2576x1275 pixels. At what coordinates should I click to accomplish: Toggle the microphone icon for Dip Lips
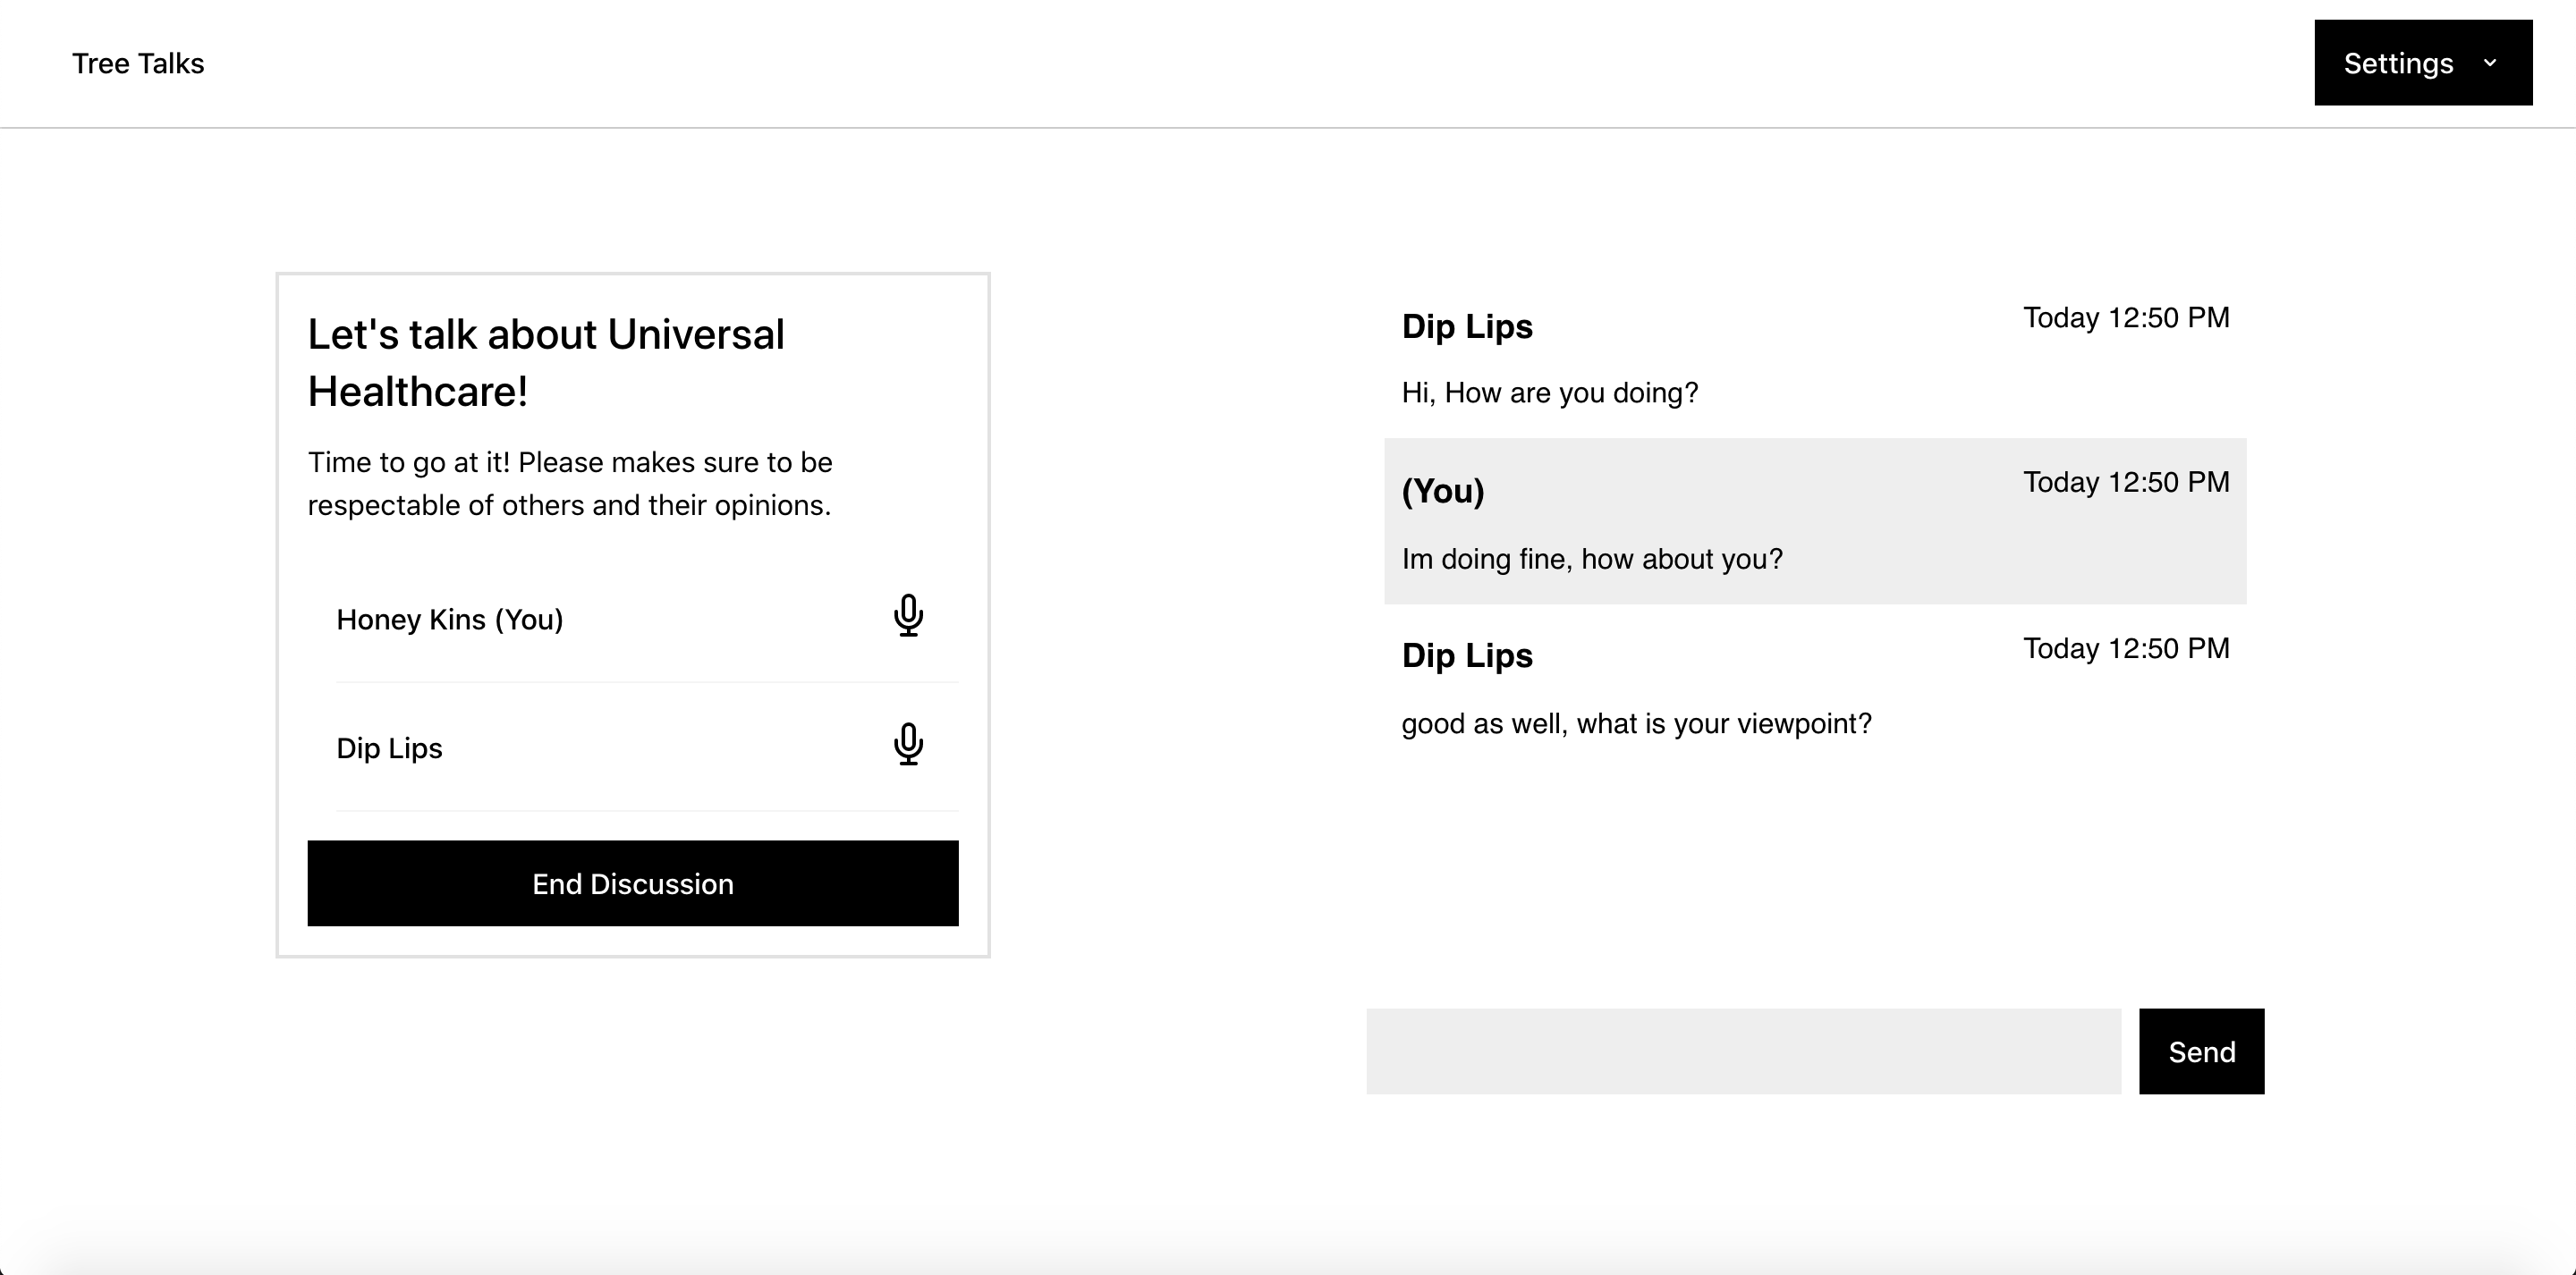pyautogui.click(x=908, y=745)
